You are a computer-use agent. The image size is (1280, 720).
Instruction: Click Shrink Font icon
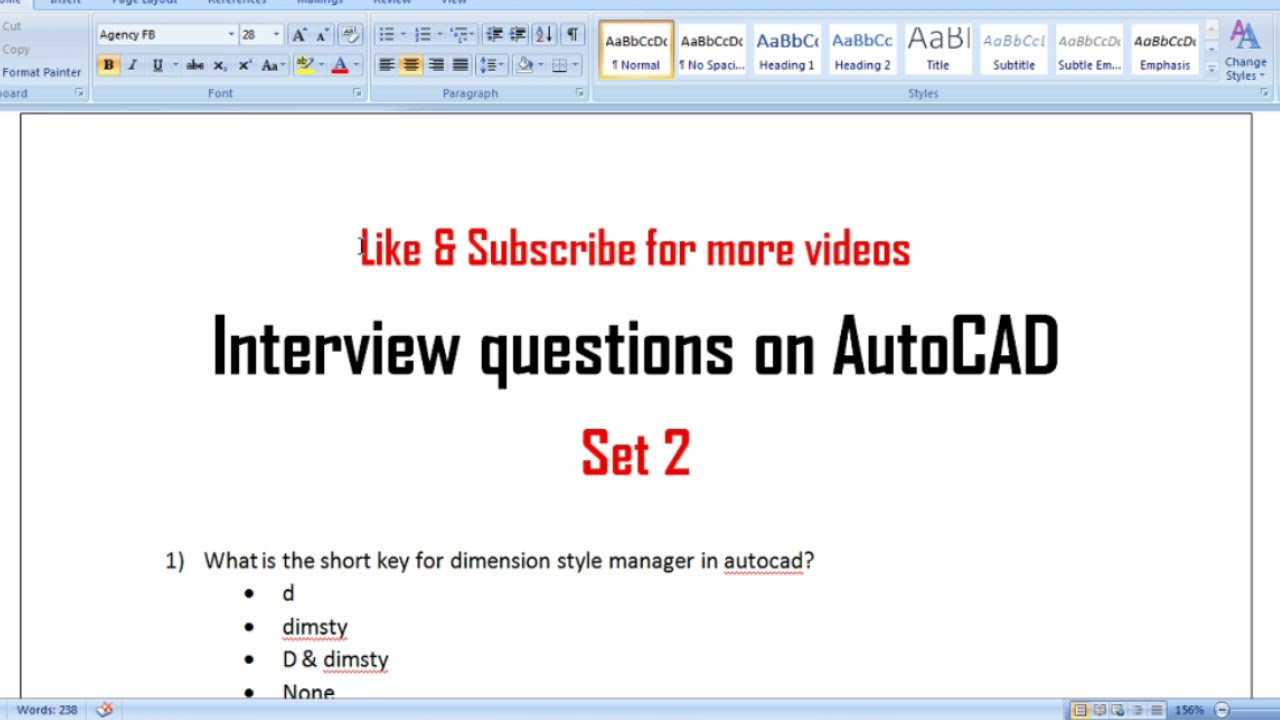pos(322,35)
